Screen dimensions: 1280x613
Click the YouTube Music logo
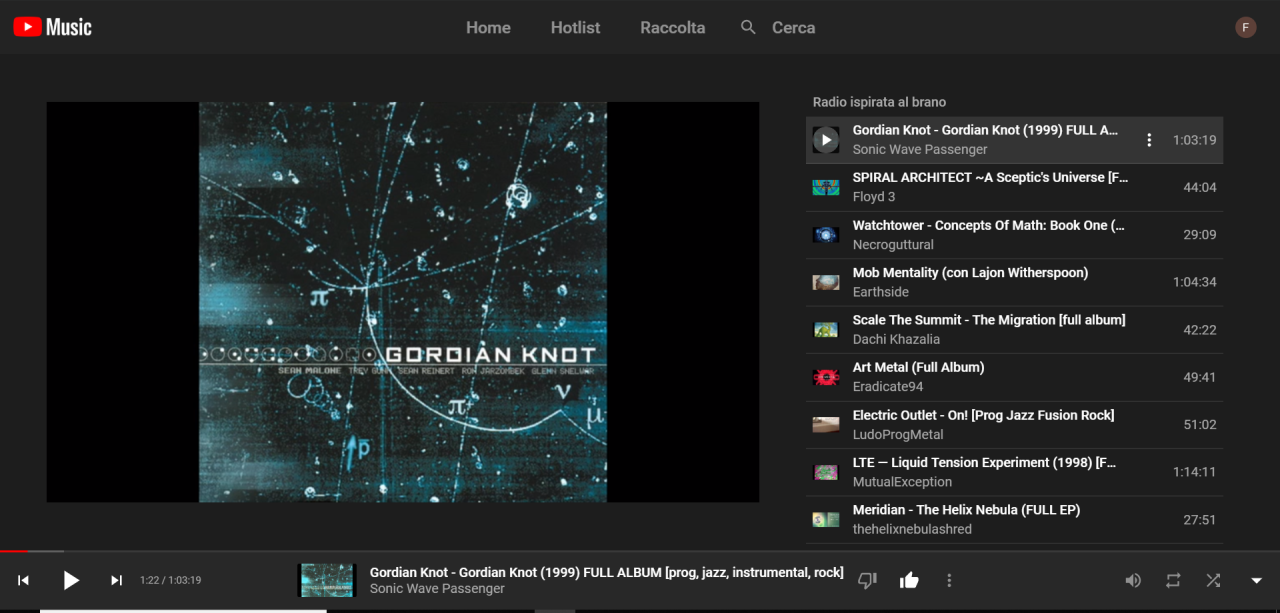click(x=52, y=27)
